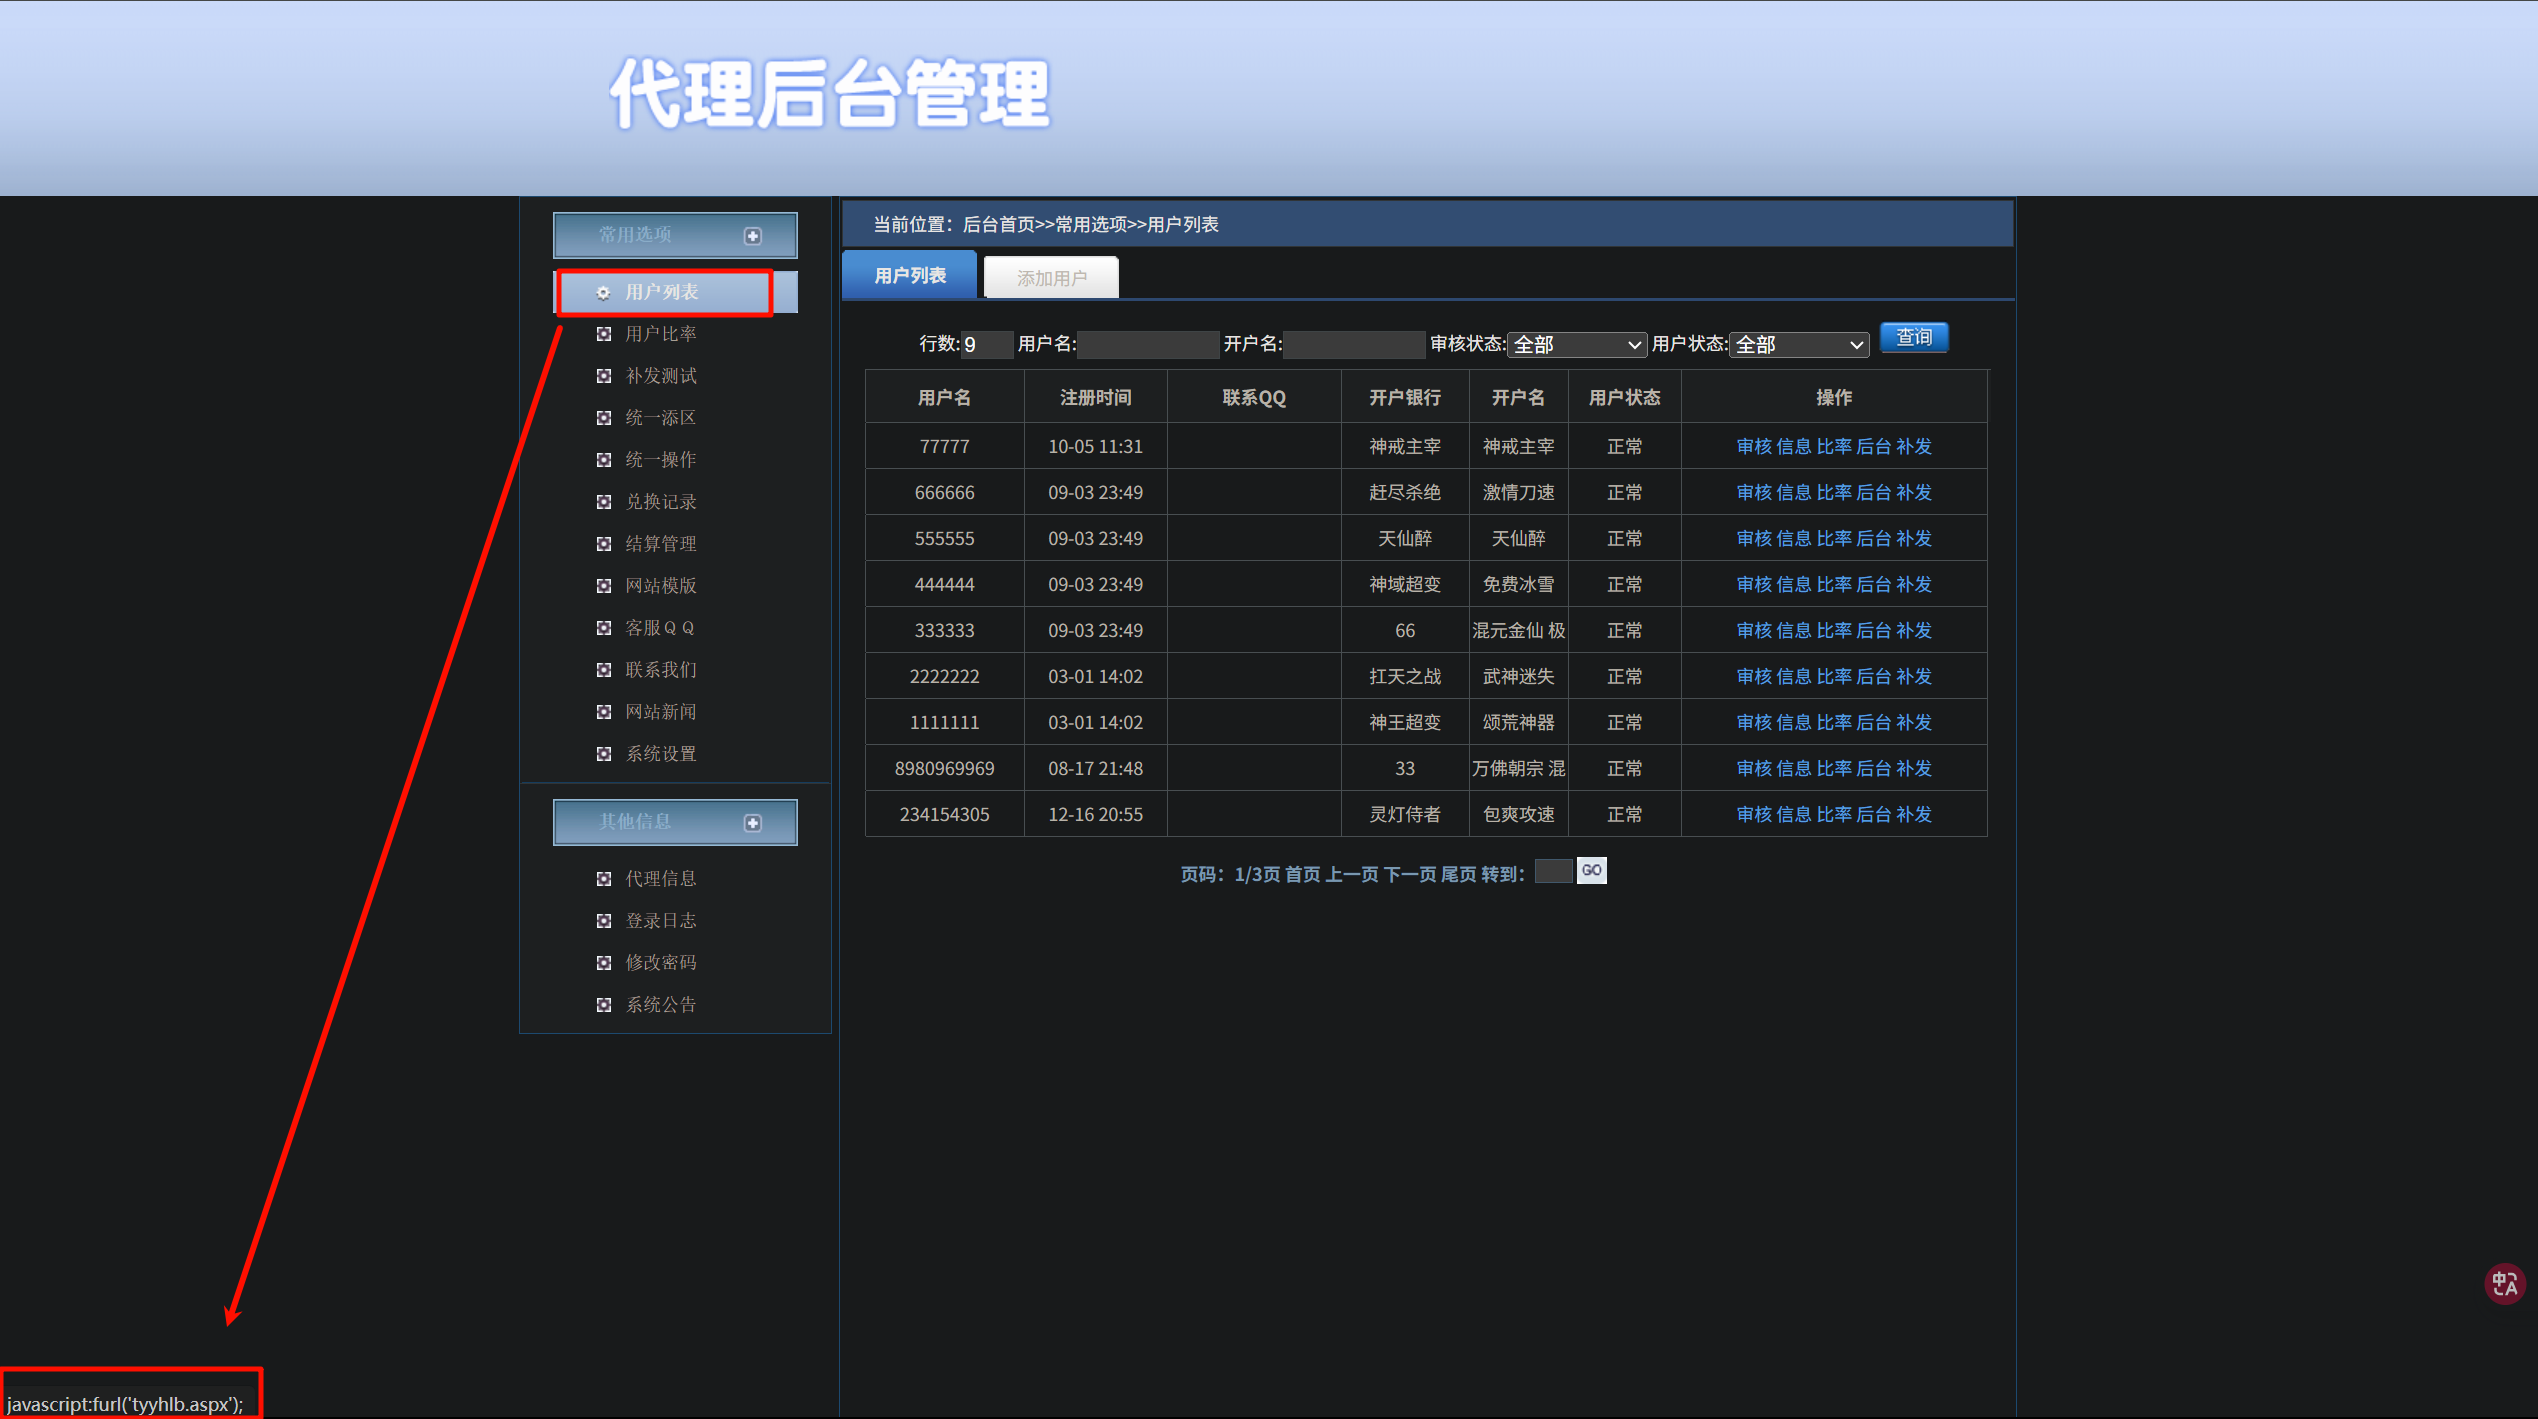Click 审核 link for user 77777
This screenshot has width=2538, height=1419.
[1754, 447]
